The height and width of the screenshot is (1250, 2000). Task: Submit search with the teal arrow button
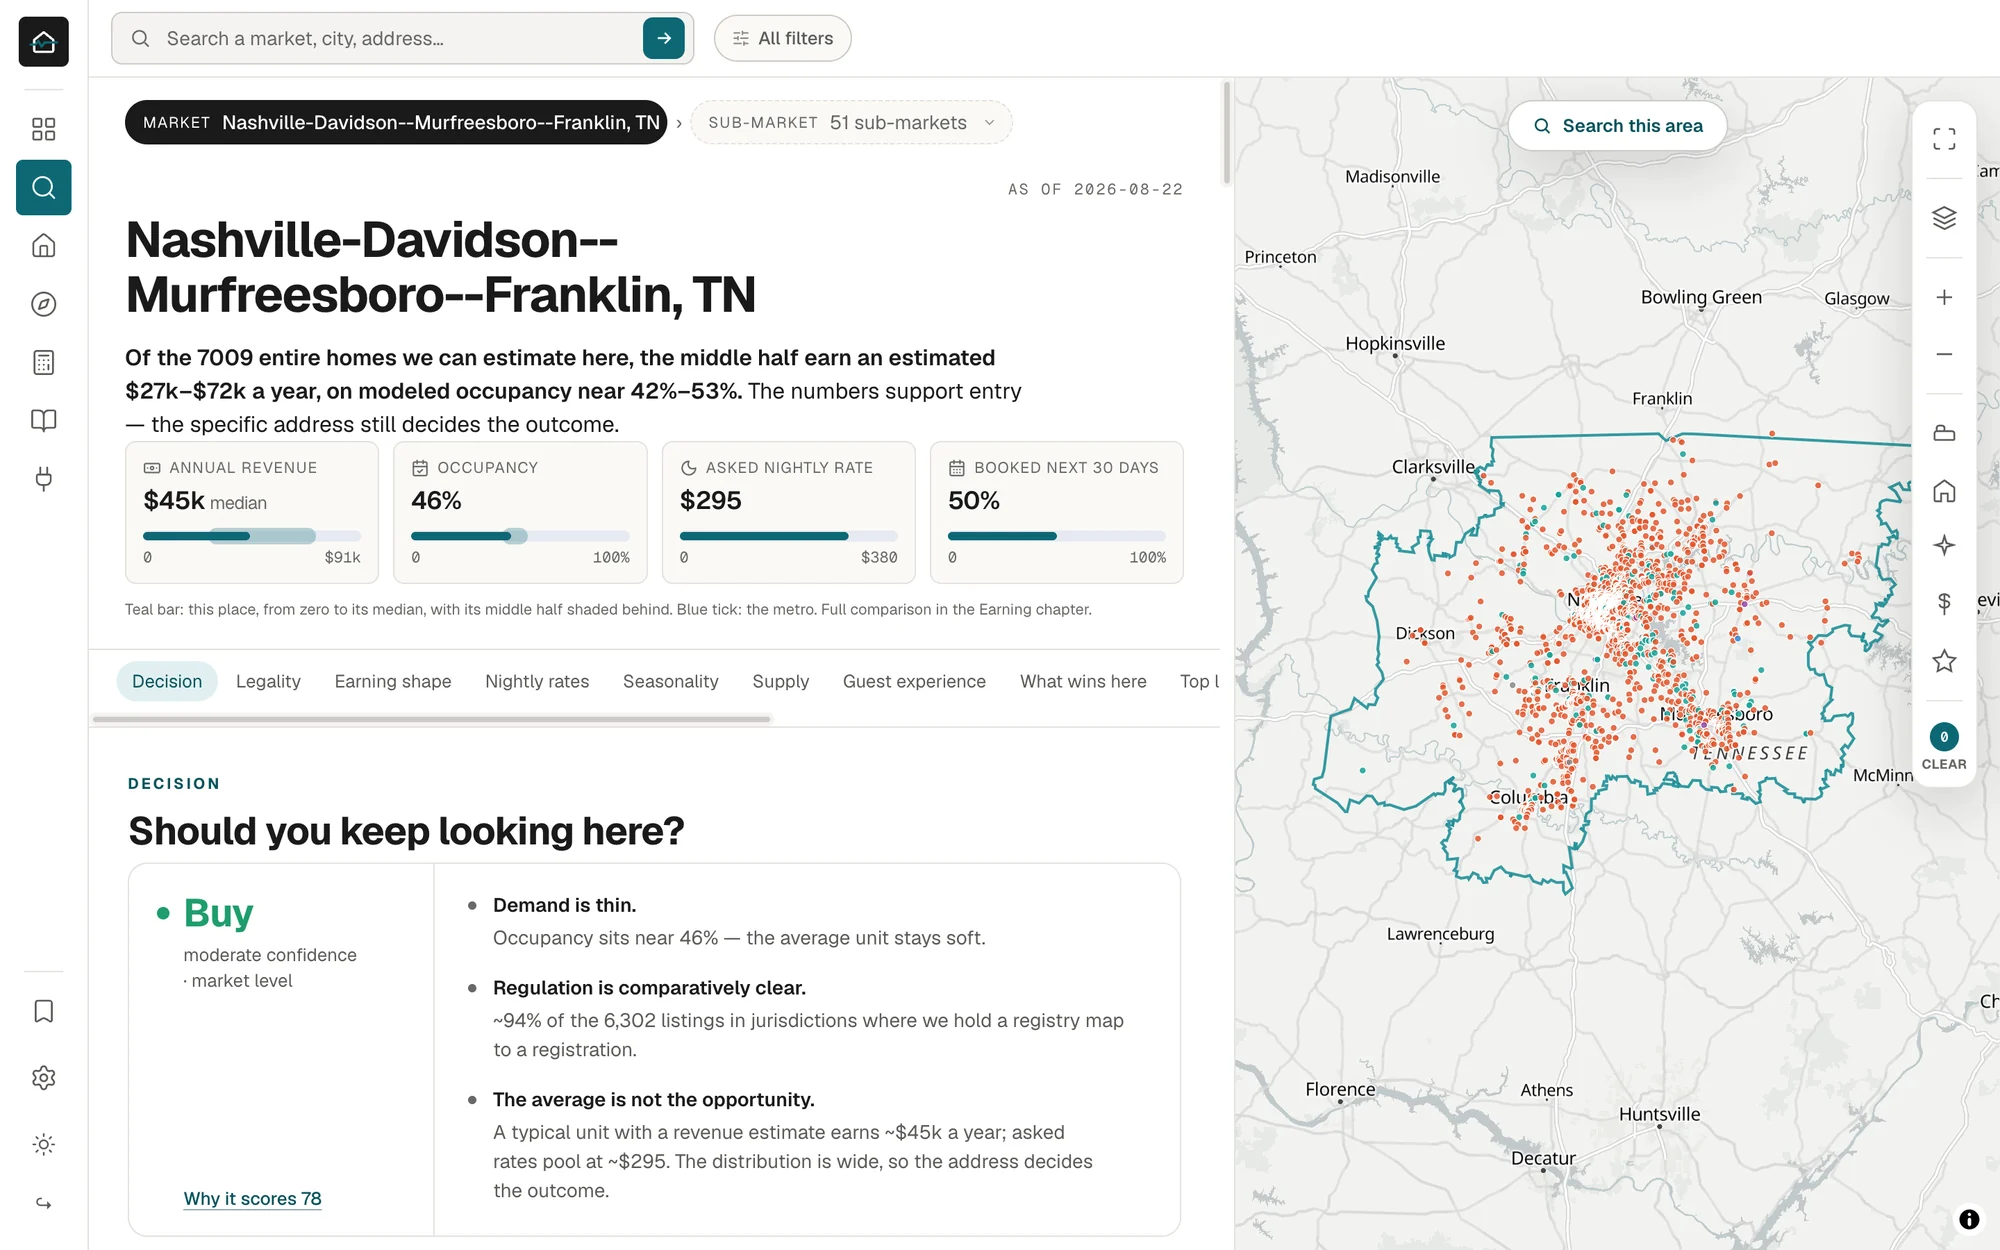click(x=664, y=38)
